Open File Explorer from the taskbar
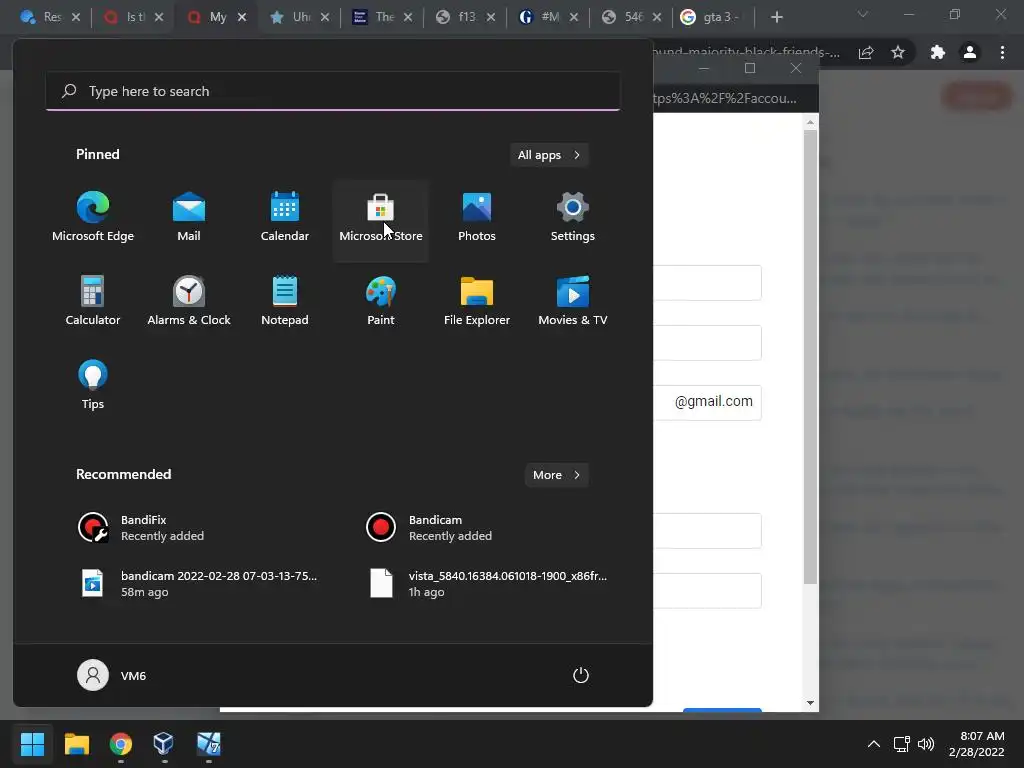This screenshot has width=1024, height=768. click(x=76, y=744)
